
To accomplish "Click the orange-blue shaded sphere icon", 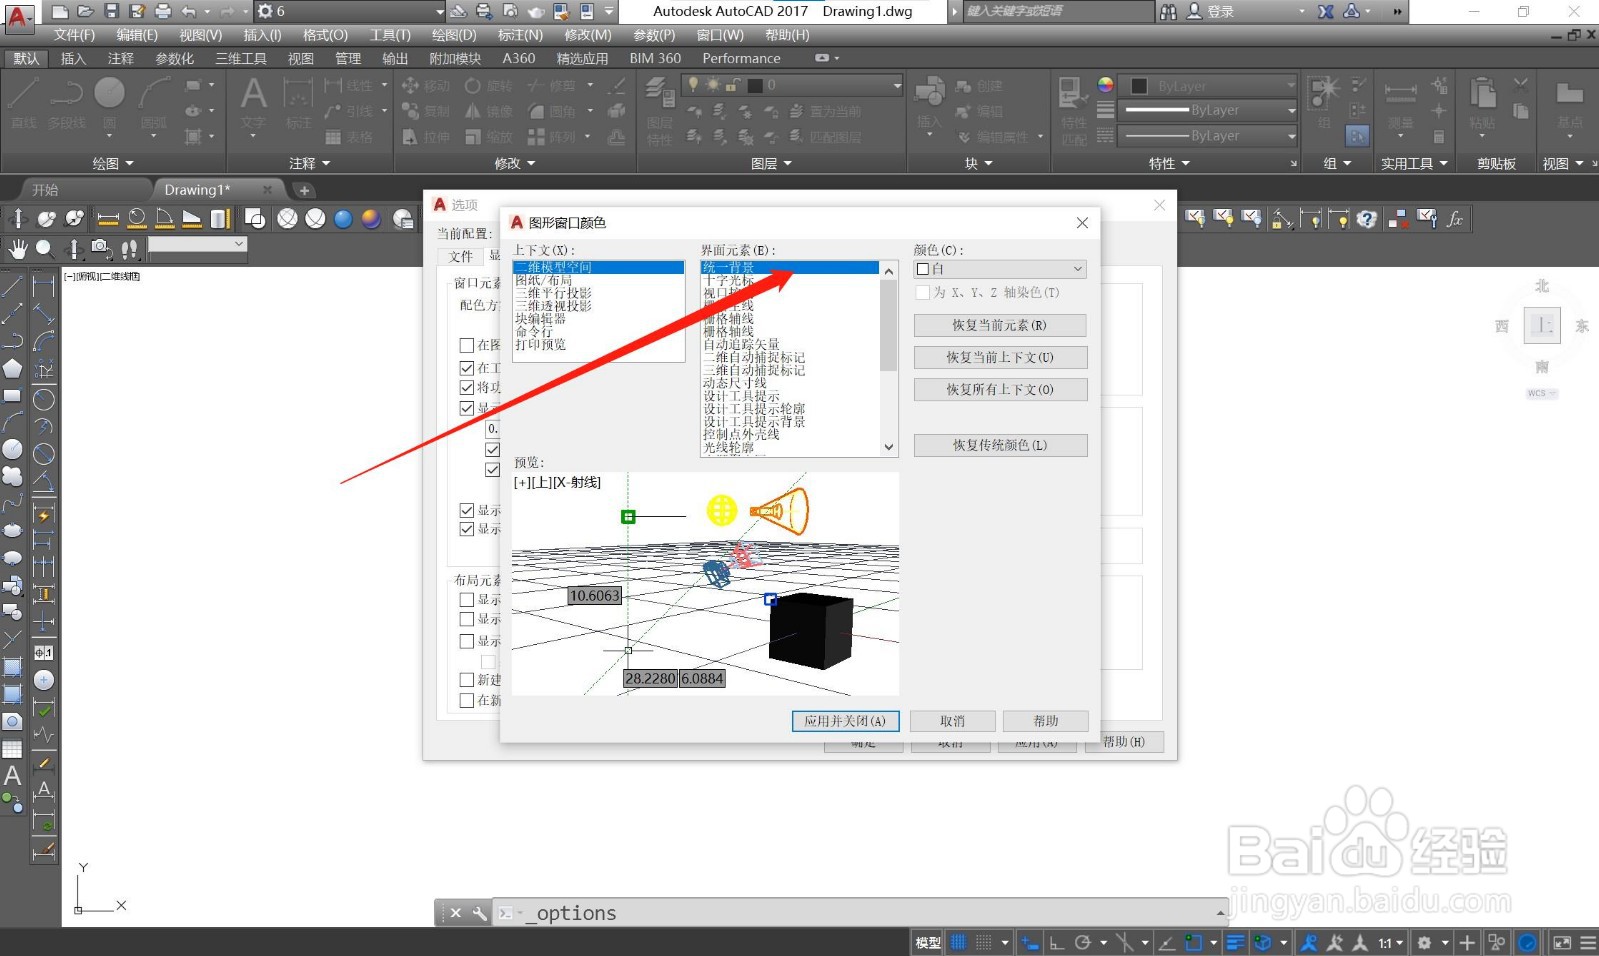I will tap(371, 219).
